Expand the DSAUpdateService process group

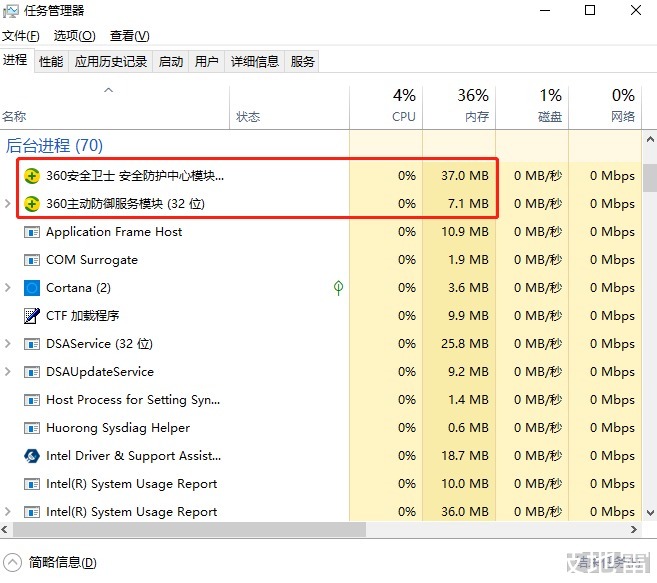click(x=8, y=371)
